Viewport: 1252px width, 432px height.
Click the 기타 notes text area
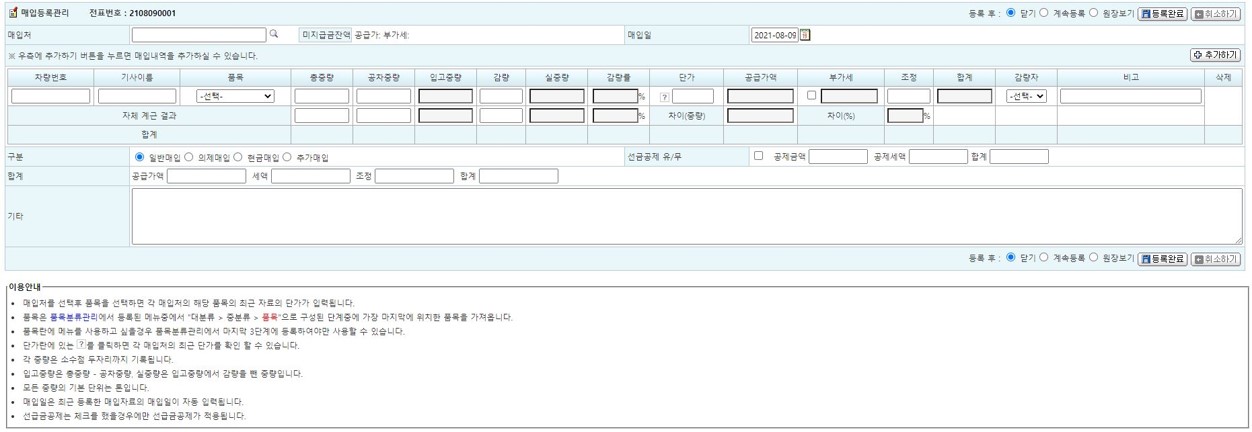click(x=687, y=217)
